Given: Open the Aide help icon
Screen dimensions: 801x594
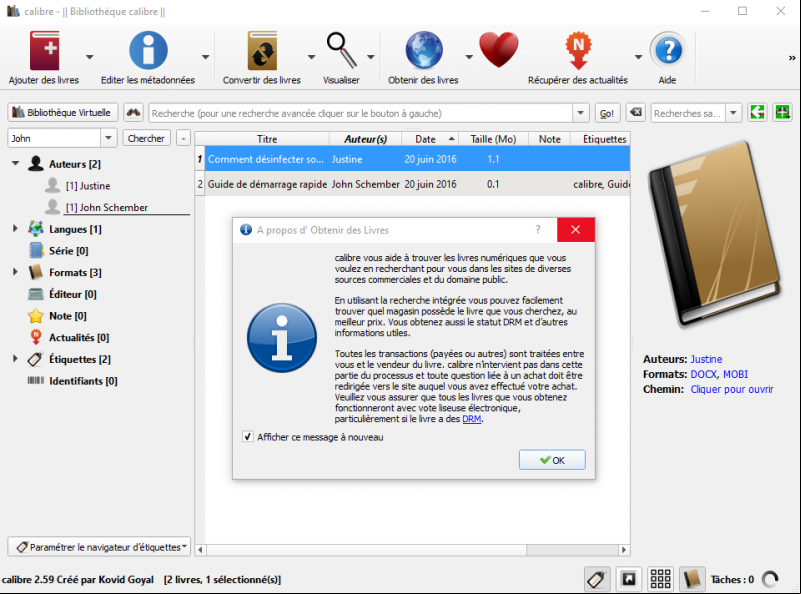Looking at the screenshot, I should click(x=668, y=51).
